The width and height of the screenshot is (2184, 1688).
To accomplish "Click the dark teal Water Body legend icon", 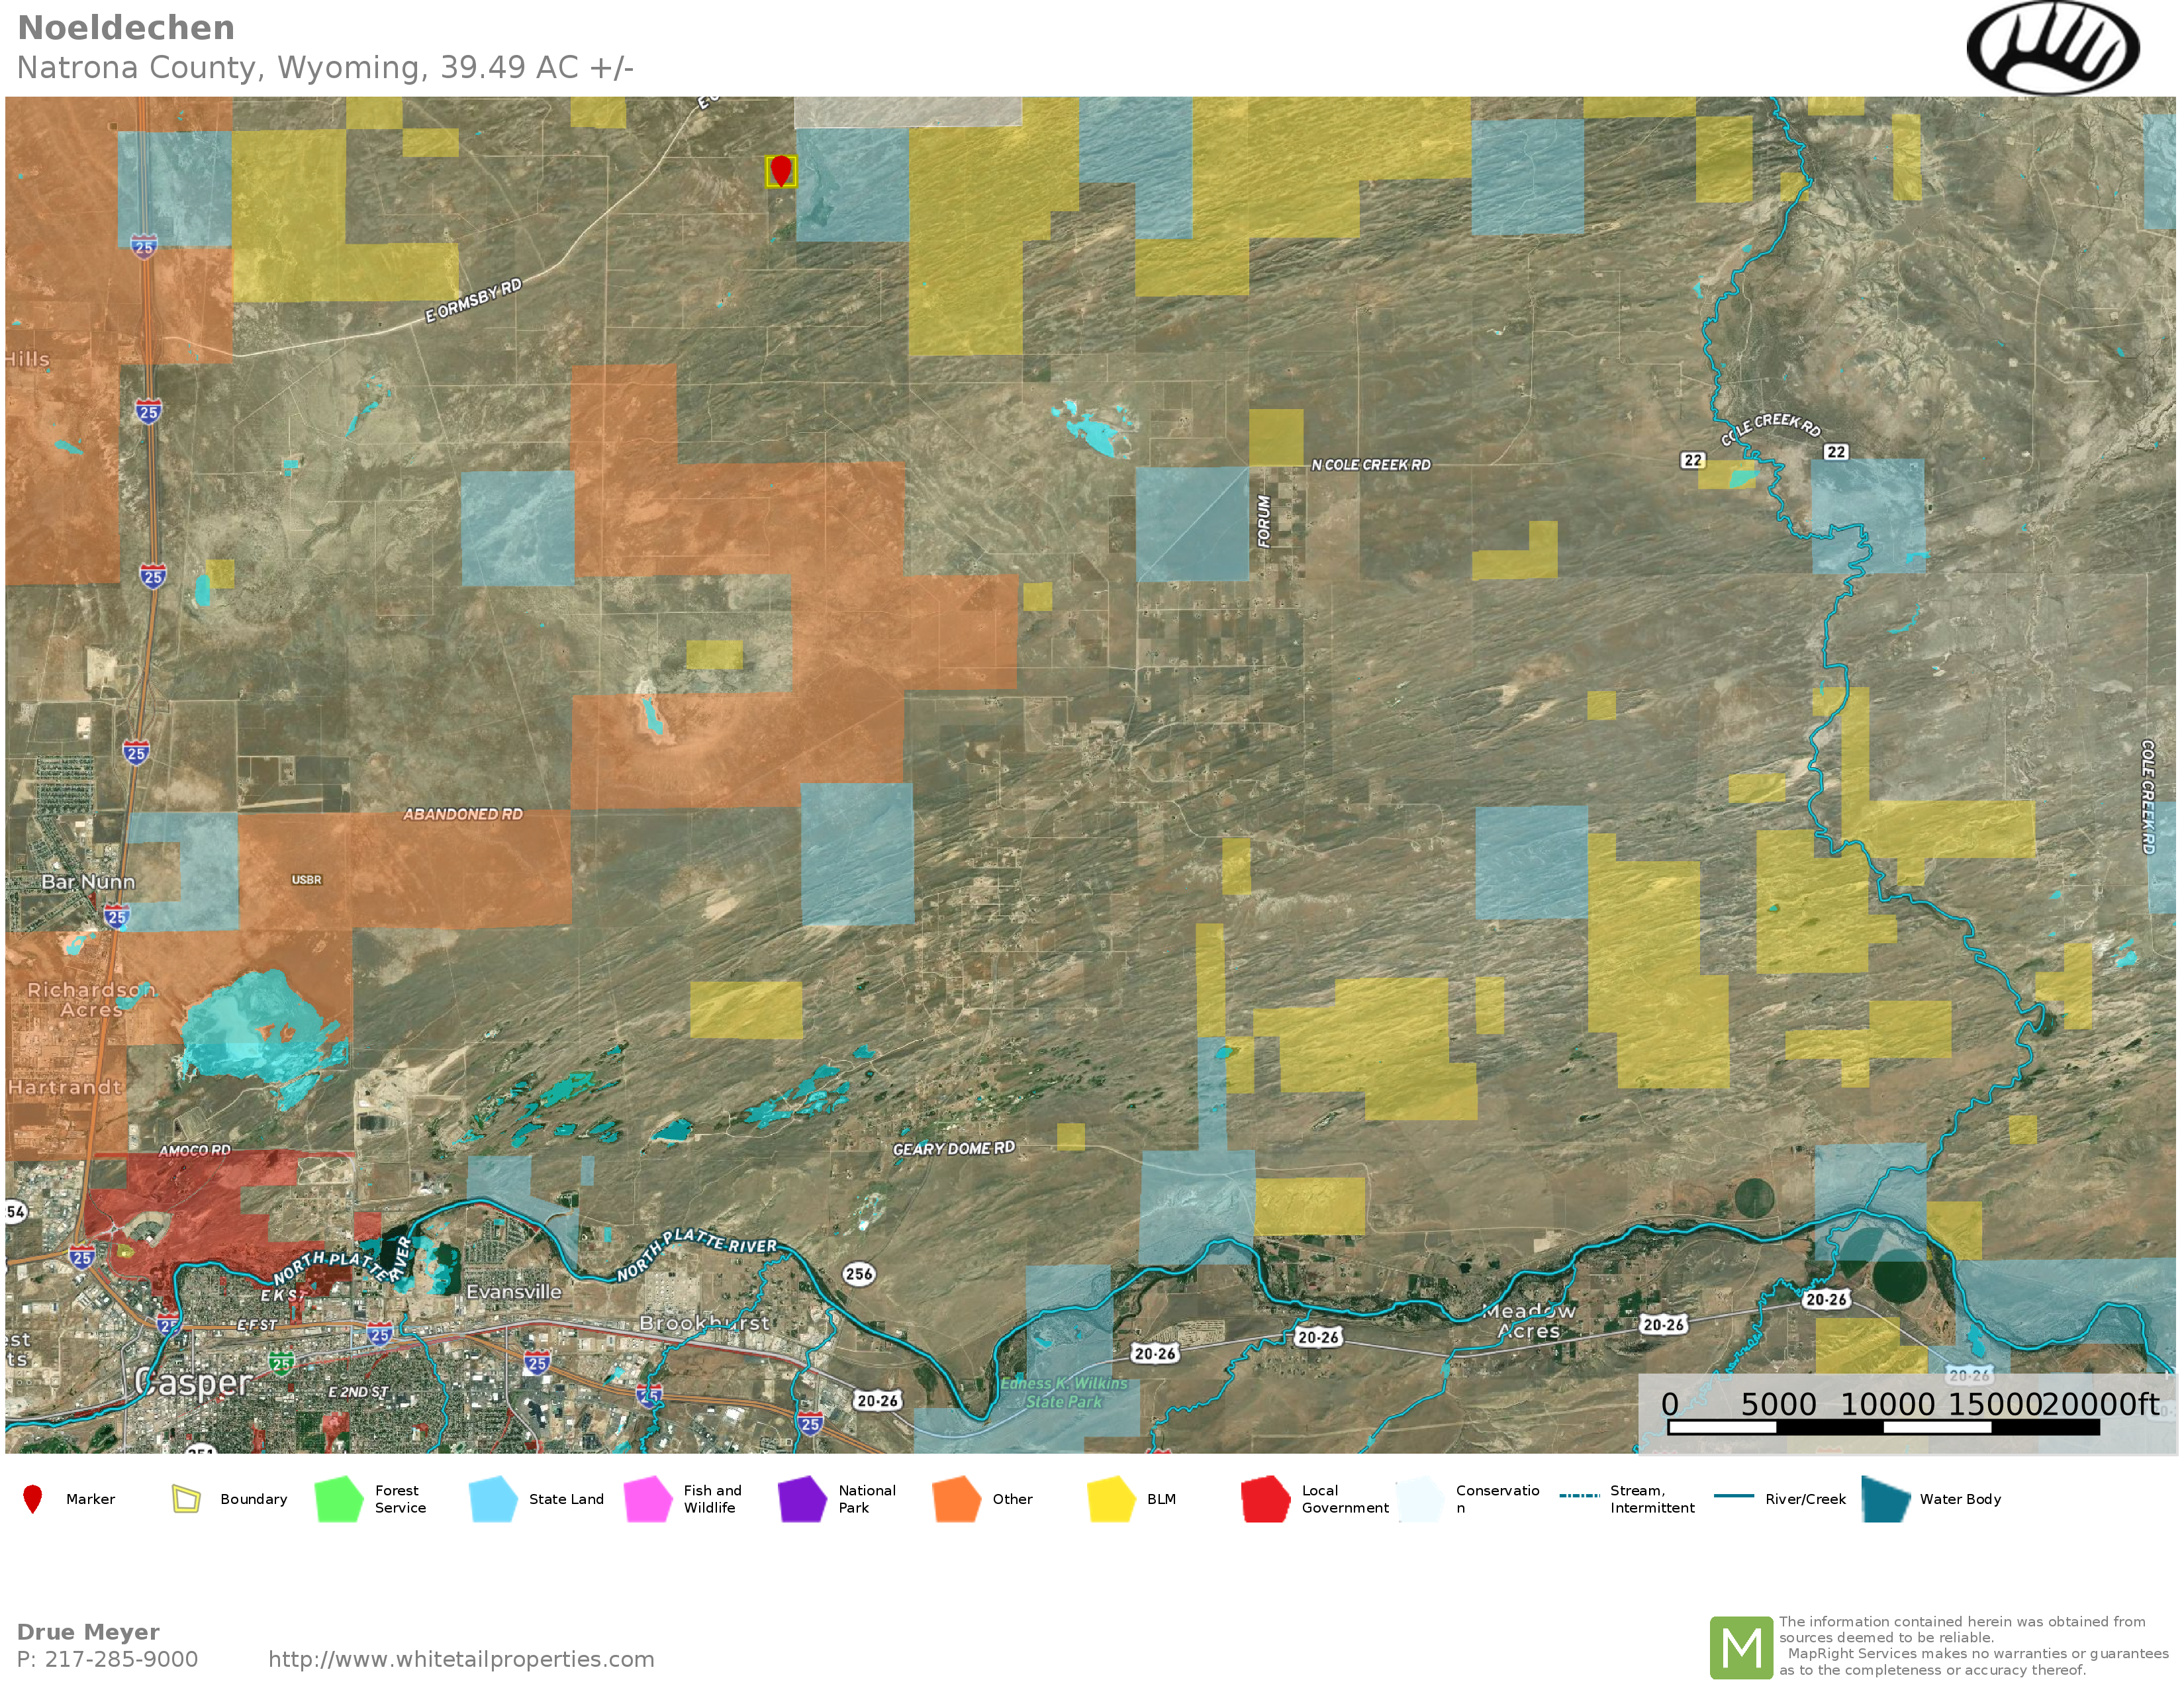I will coord(1886,1499).
